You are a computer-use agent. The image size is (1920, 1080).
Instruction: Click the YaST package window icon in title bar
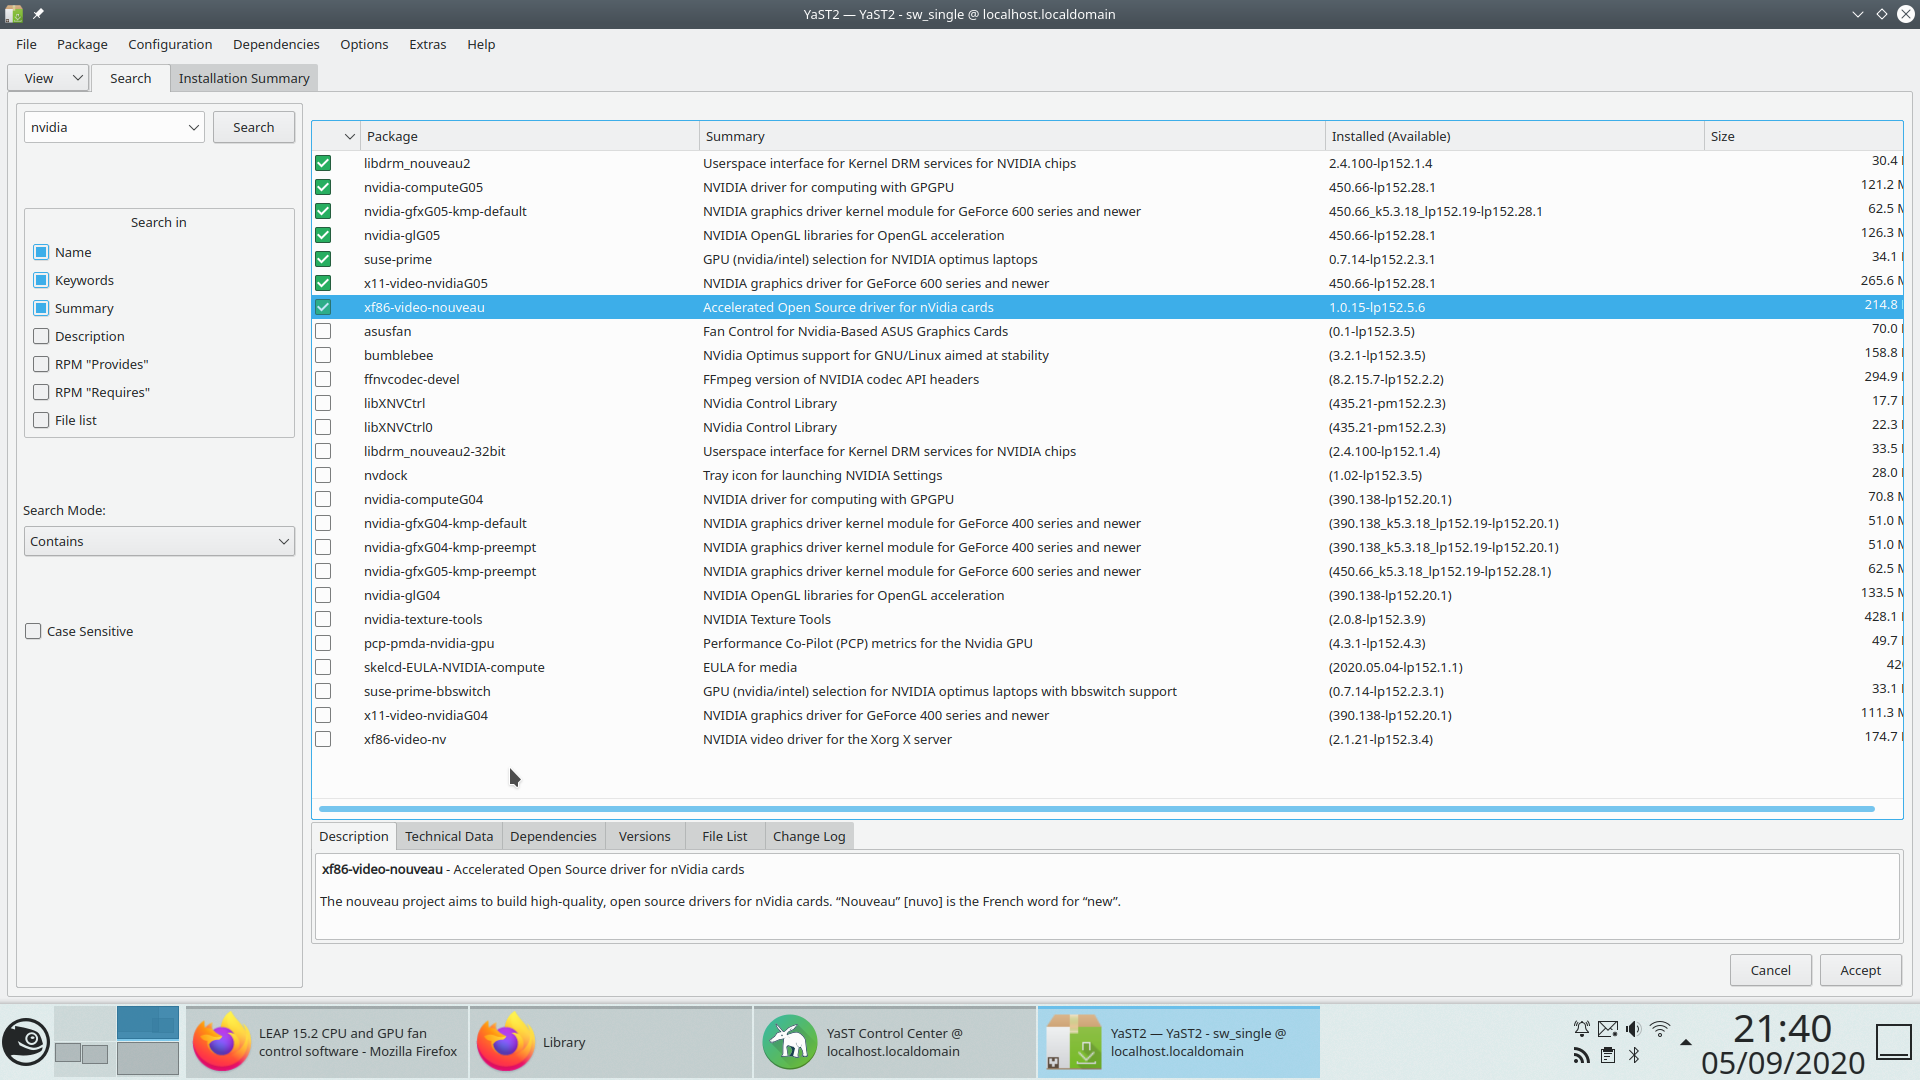[14, 14]
